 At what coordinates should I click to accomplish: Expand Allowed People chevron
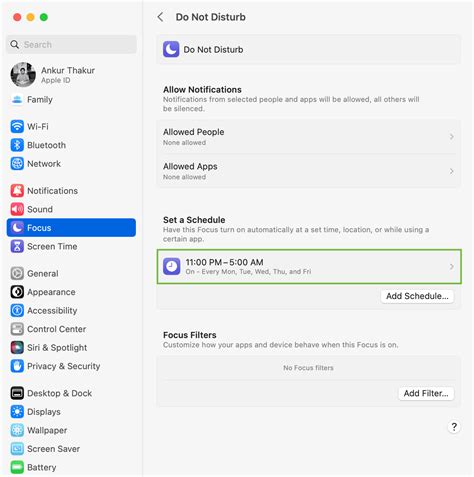[x=452, y=137]
